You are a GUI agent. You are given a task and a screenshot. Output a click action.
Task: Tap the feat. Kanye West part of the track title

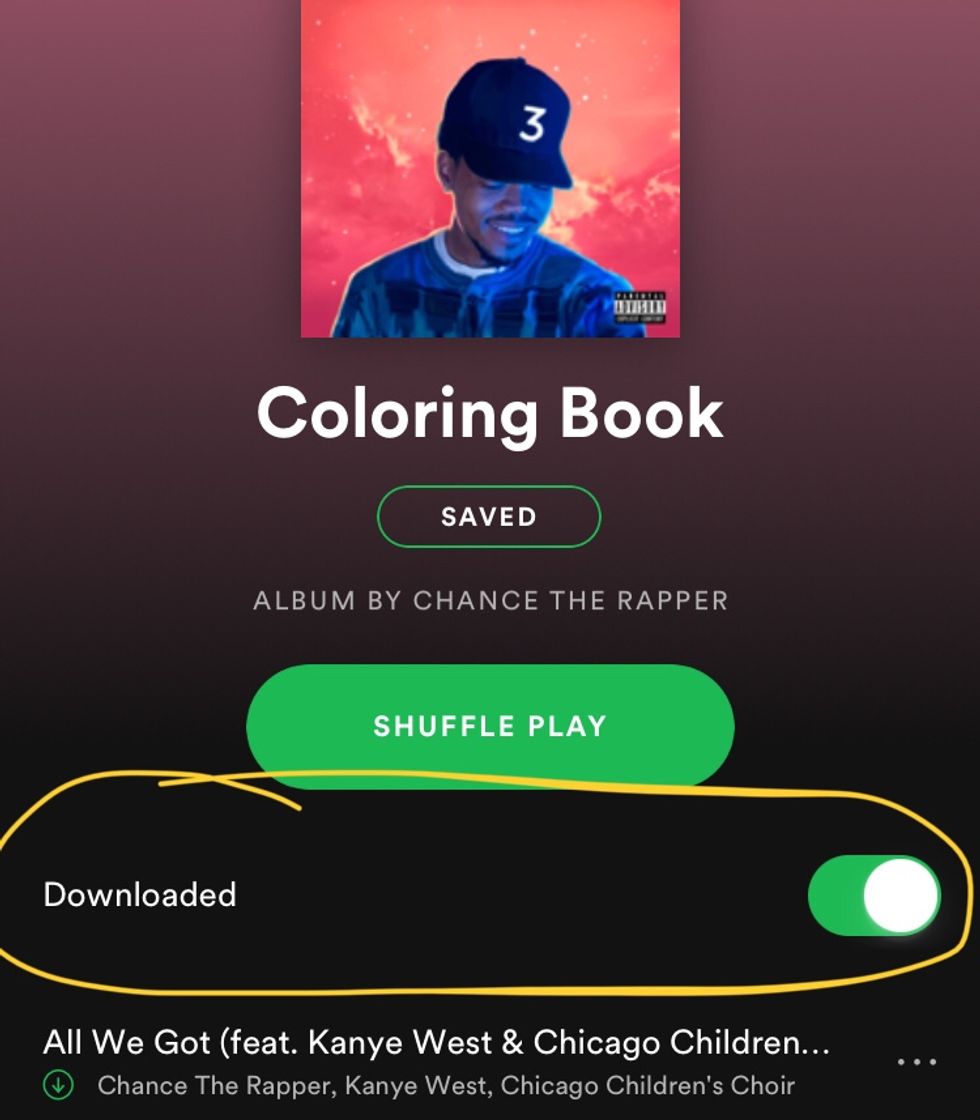pos(363,1042)
